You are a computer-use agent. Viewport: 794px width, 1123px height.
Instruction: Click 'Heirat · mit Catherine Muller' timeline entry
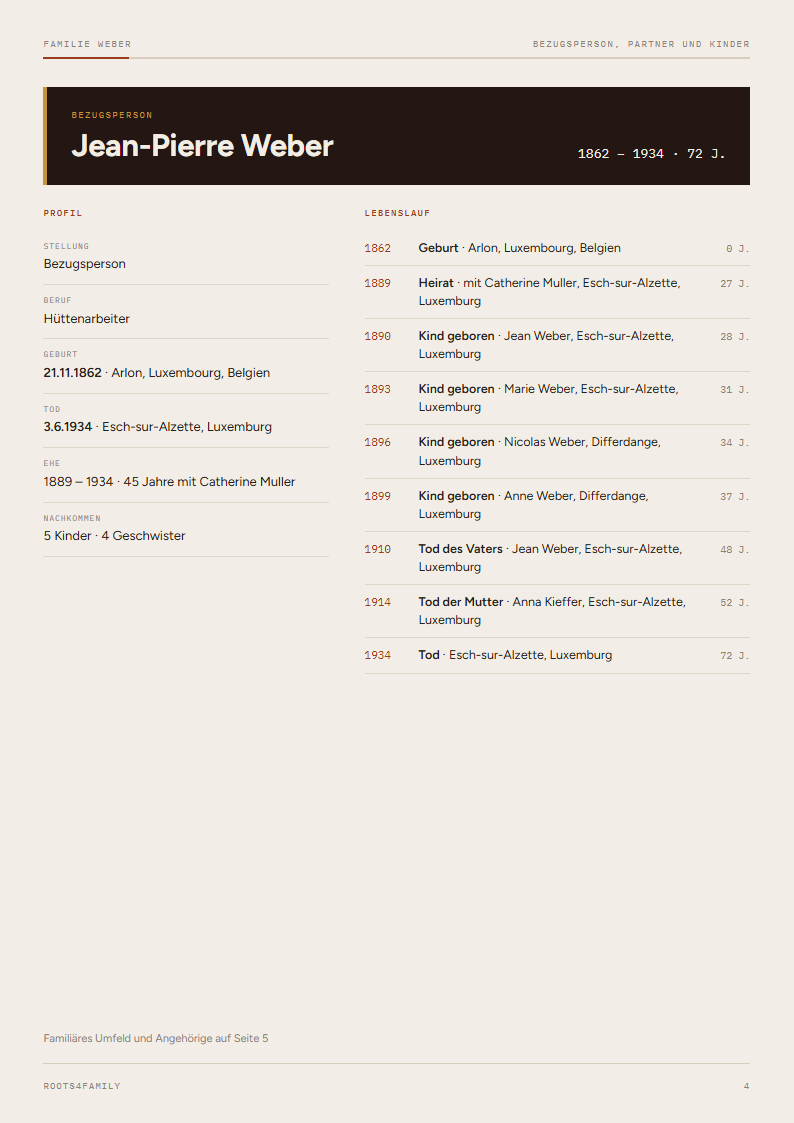(x=549, y=292)
